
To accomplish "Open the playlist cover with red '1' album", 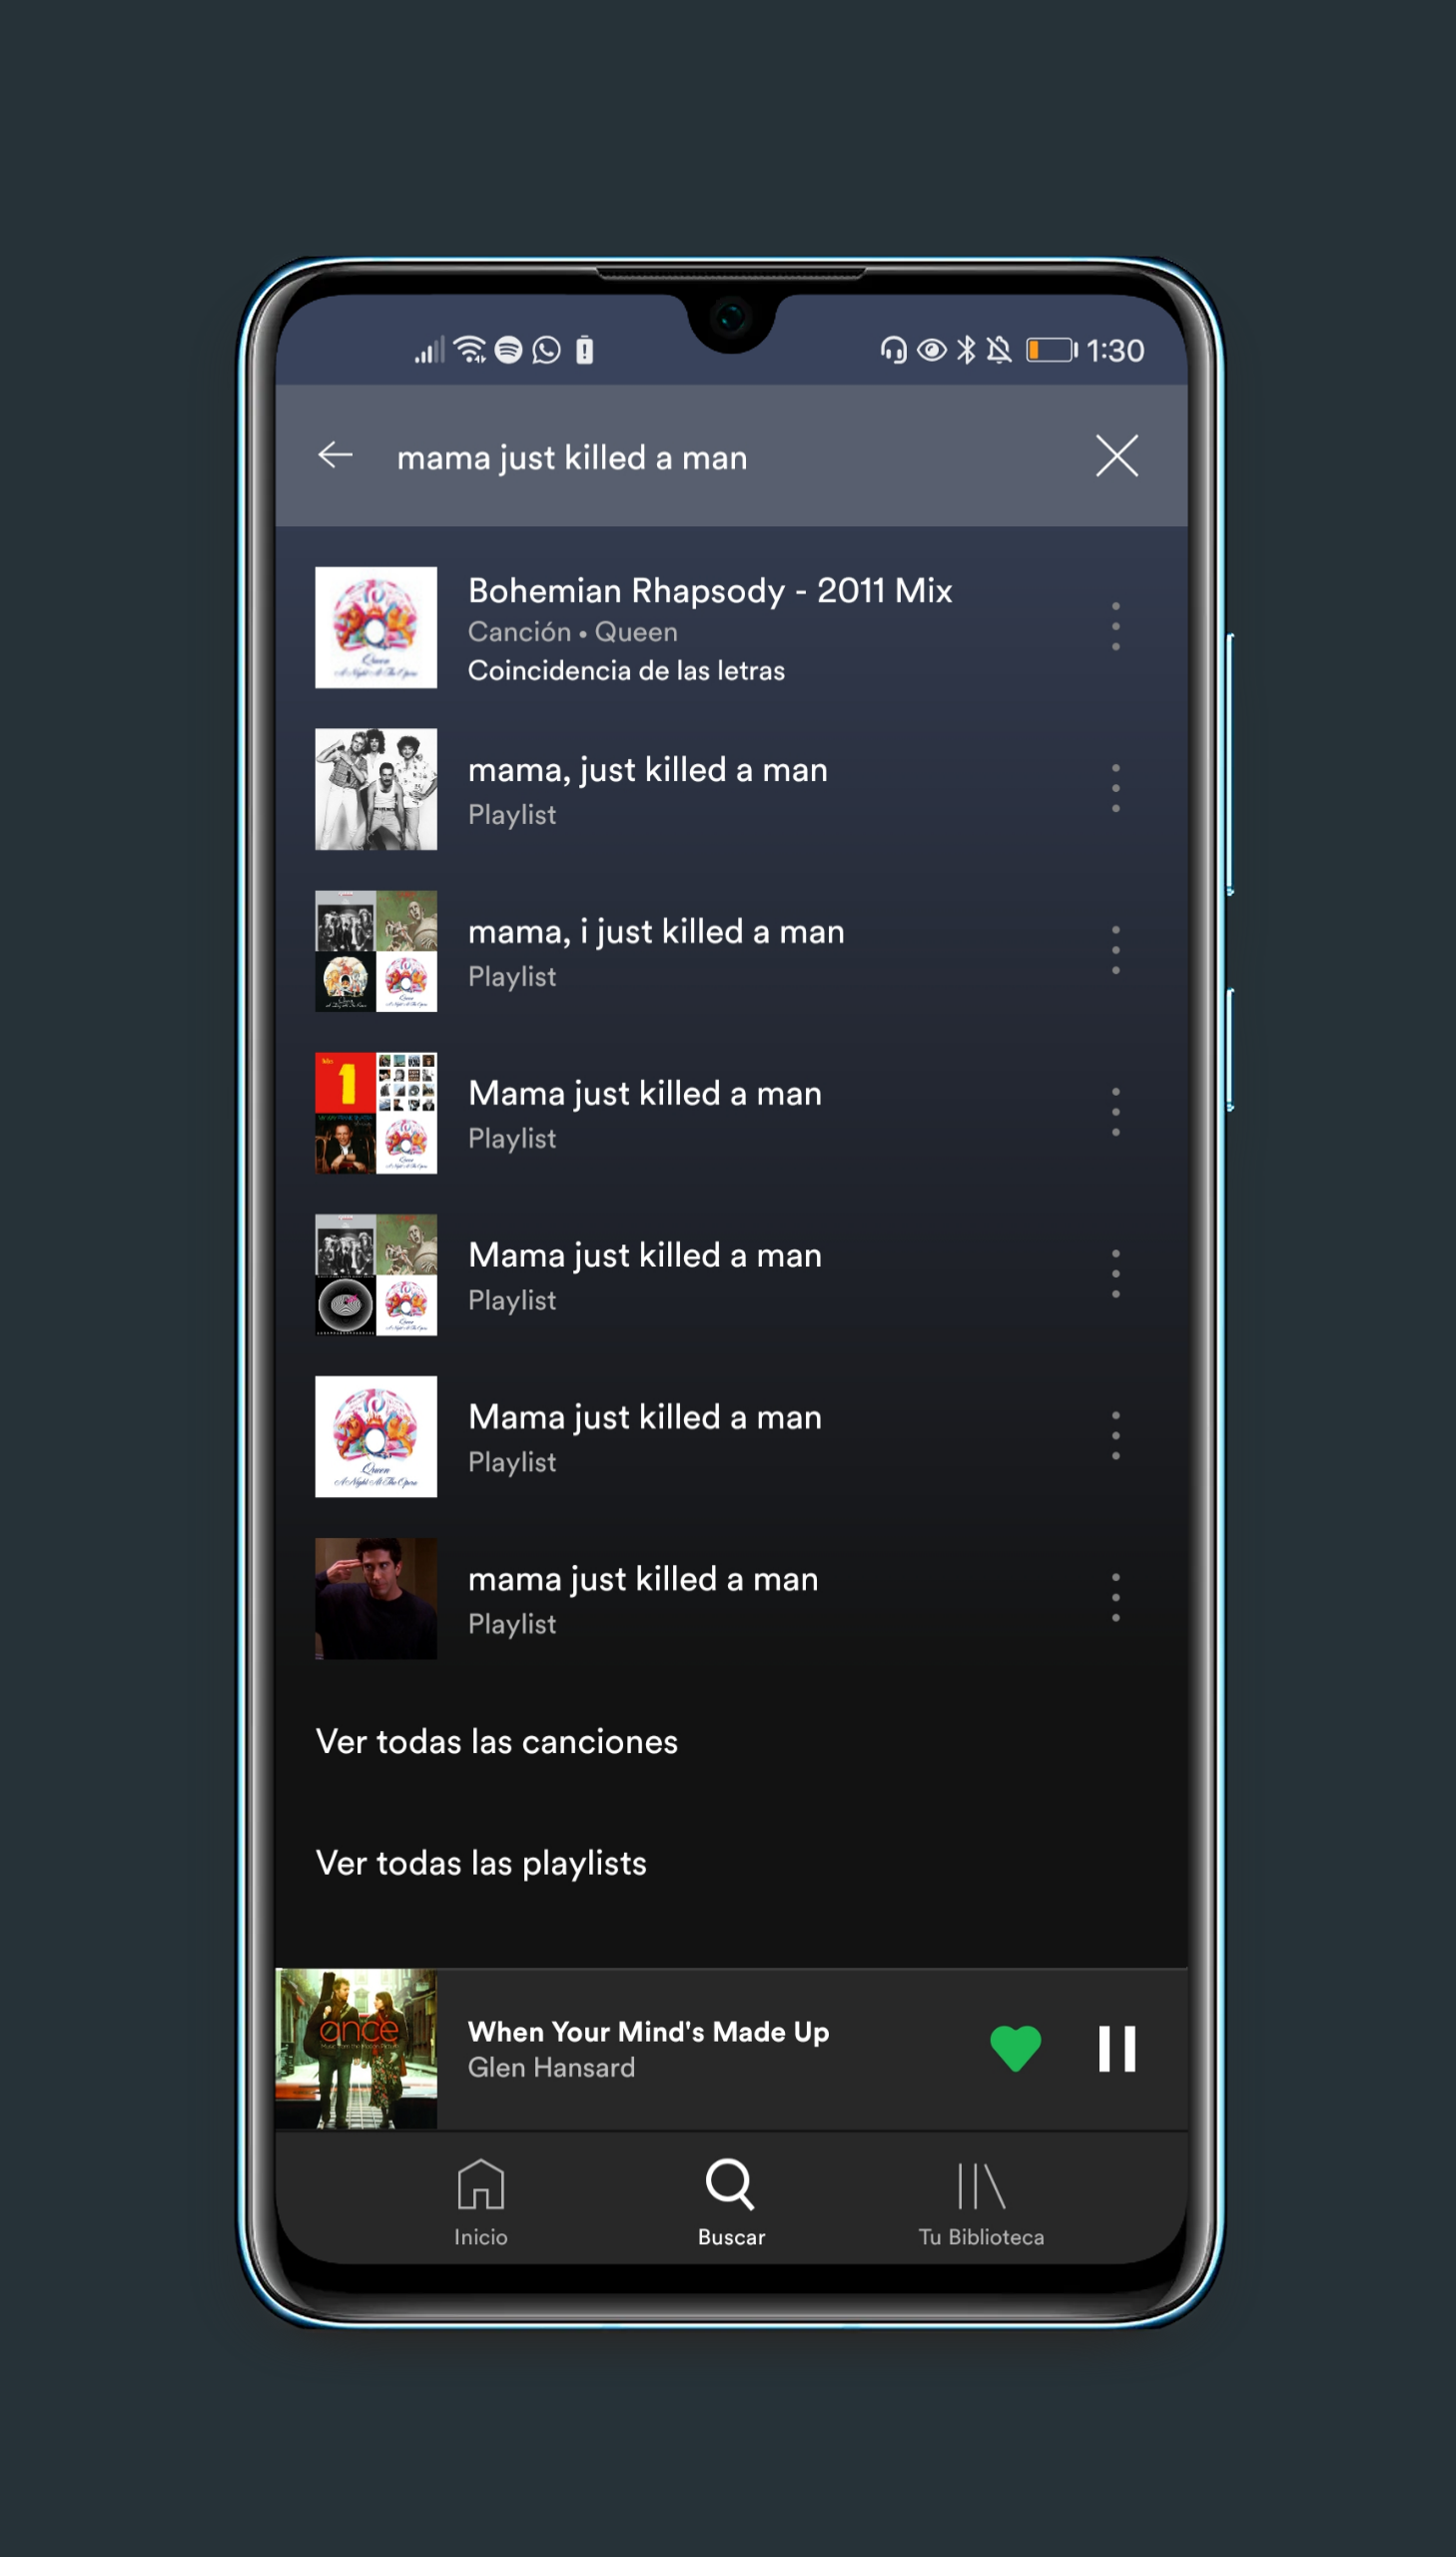I will (376, 1113).
